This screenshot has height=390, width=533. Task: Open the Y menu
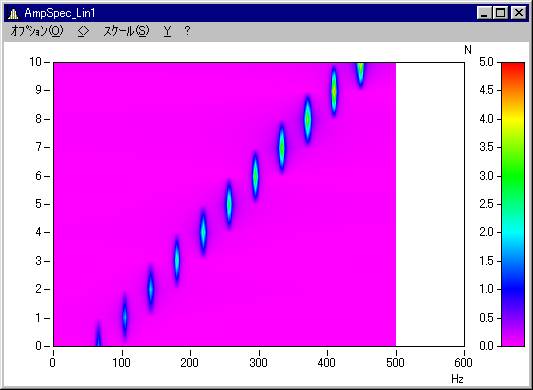[167, 31]
